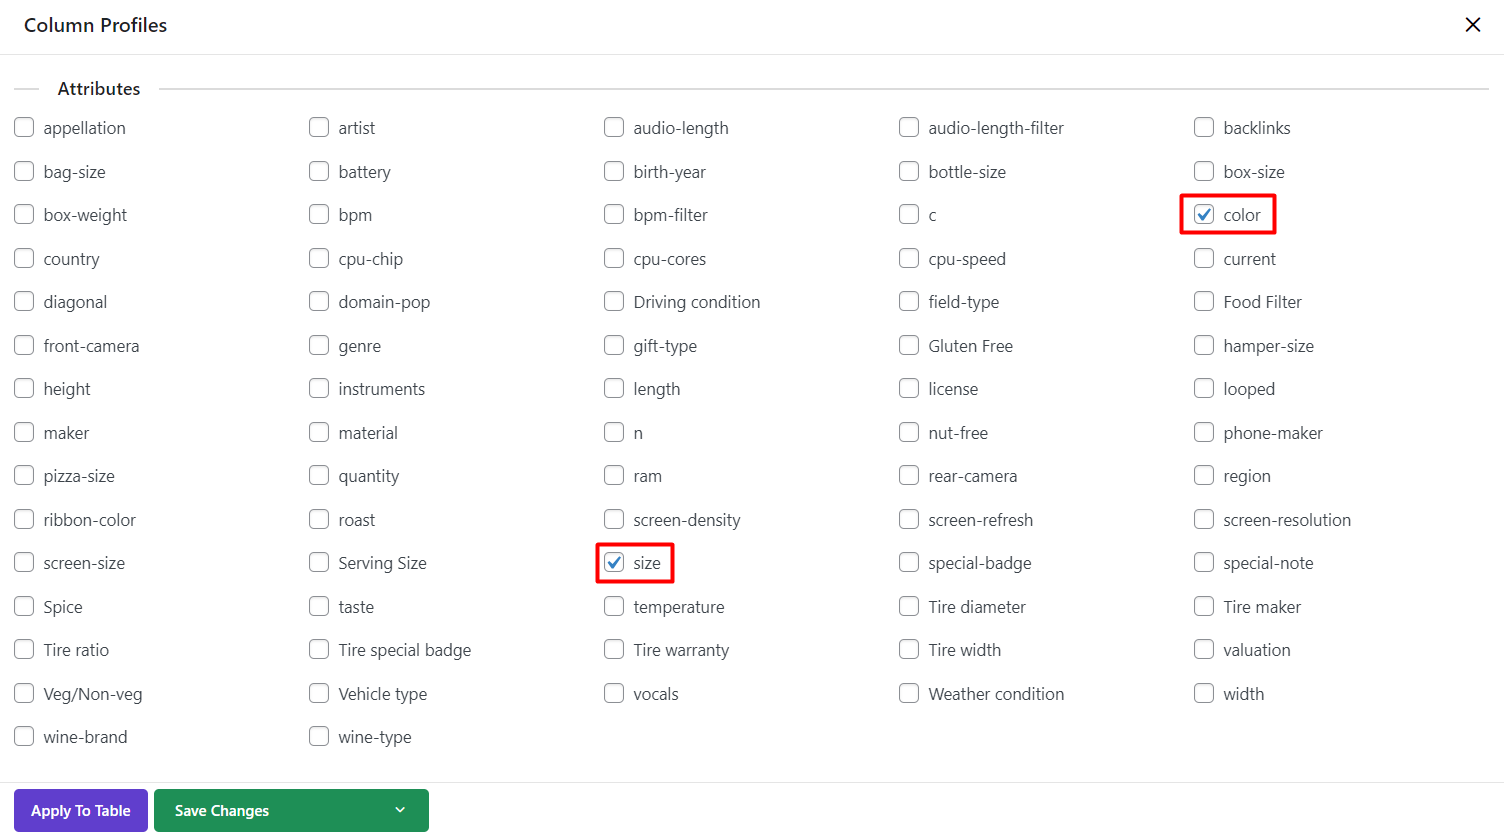This screenshot has width=1504, height=837.
Task: Enable the appellation checkbox
Action: click(x=24, y=128)
